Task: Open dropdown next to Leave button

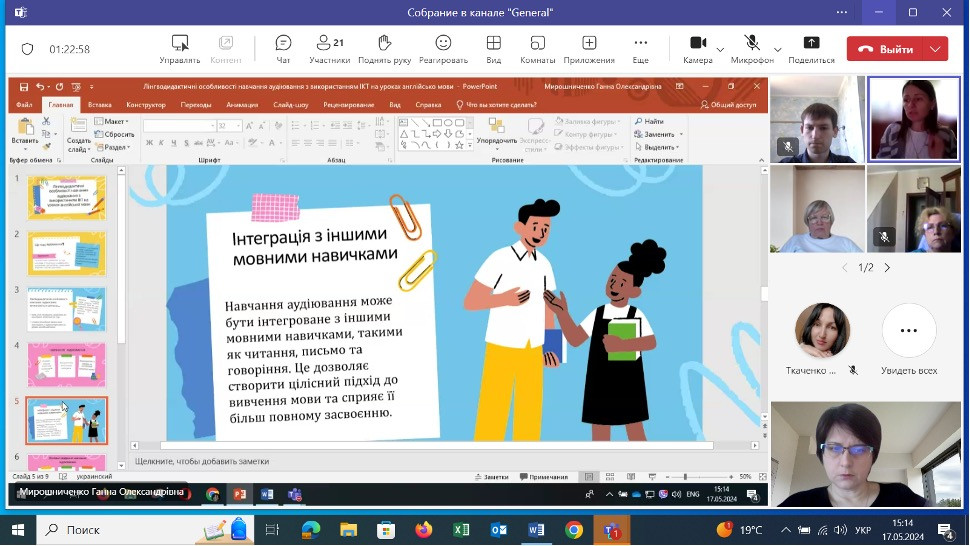Action: click(936, 49)
